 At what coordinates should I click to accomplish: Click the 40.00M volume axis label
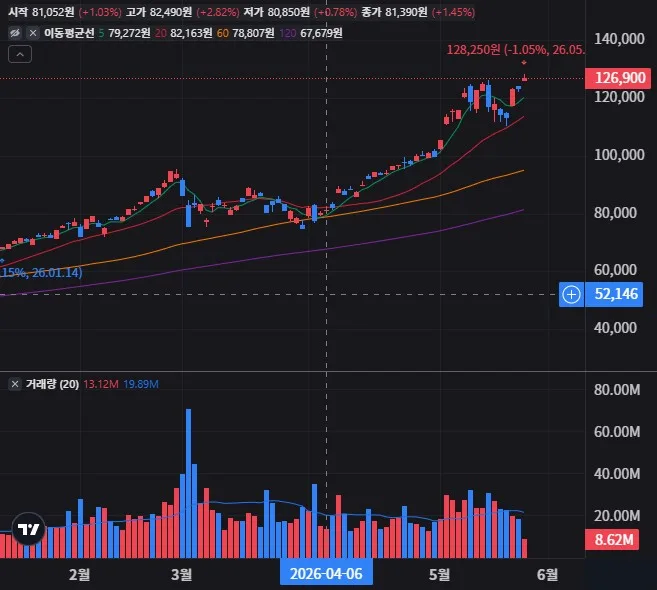click(617, 474)
